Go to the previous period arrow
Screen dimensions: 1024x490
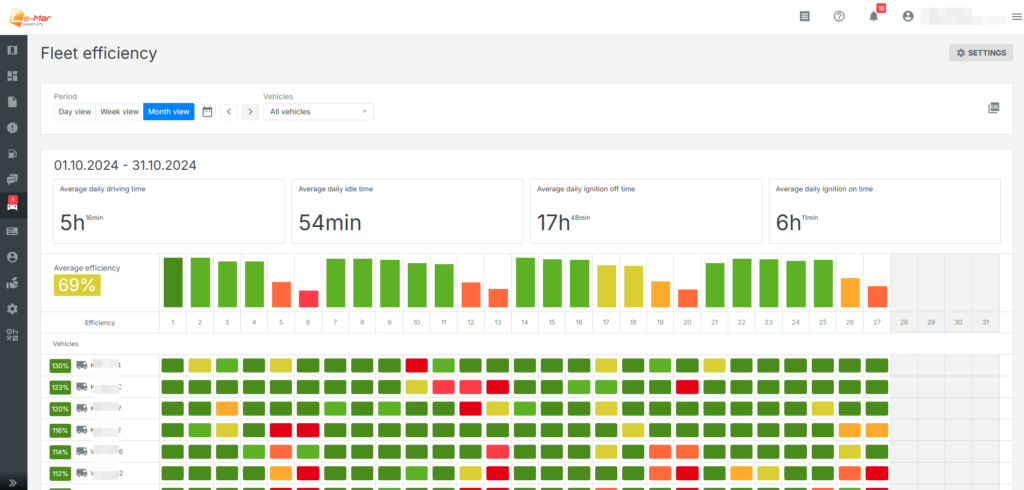pyautogui.click(x=229, y=112)
